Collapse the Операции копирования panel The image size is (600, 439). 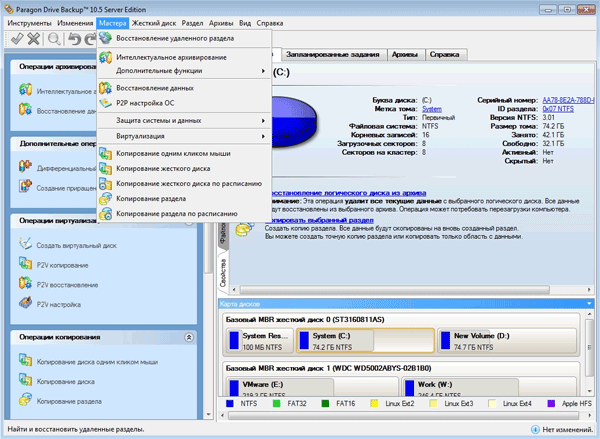[x=189, y=337]
